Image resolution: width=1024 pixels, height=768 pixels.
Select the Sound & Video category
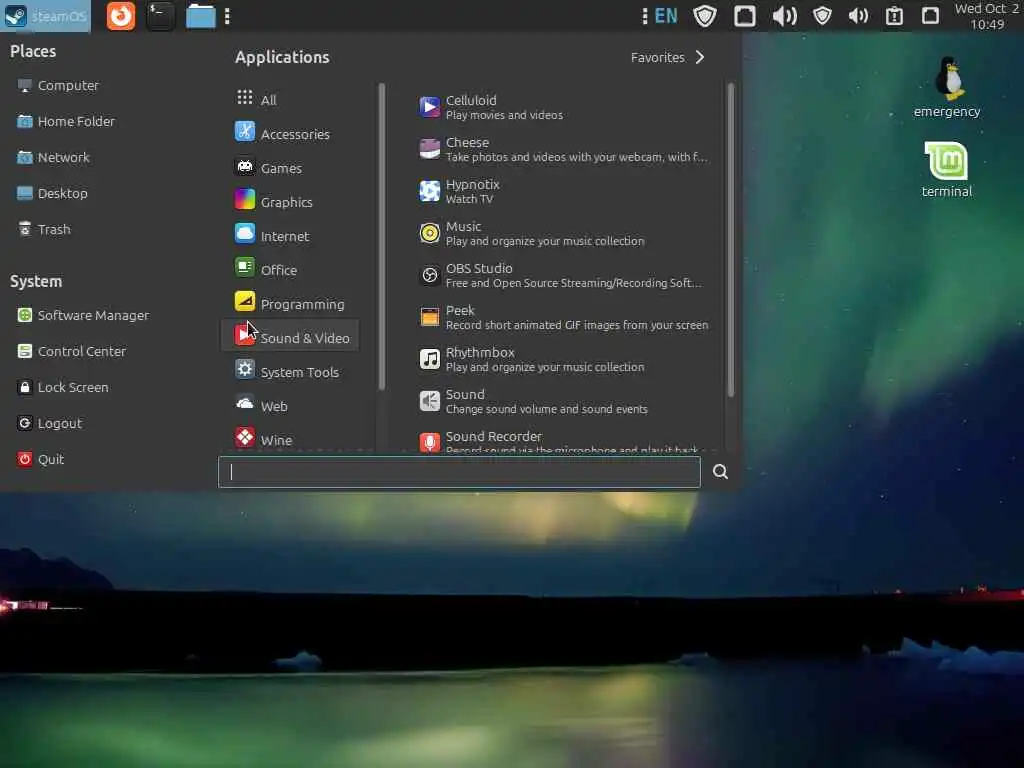[289, 335]
